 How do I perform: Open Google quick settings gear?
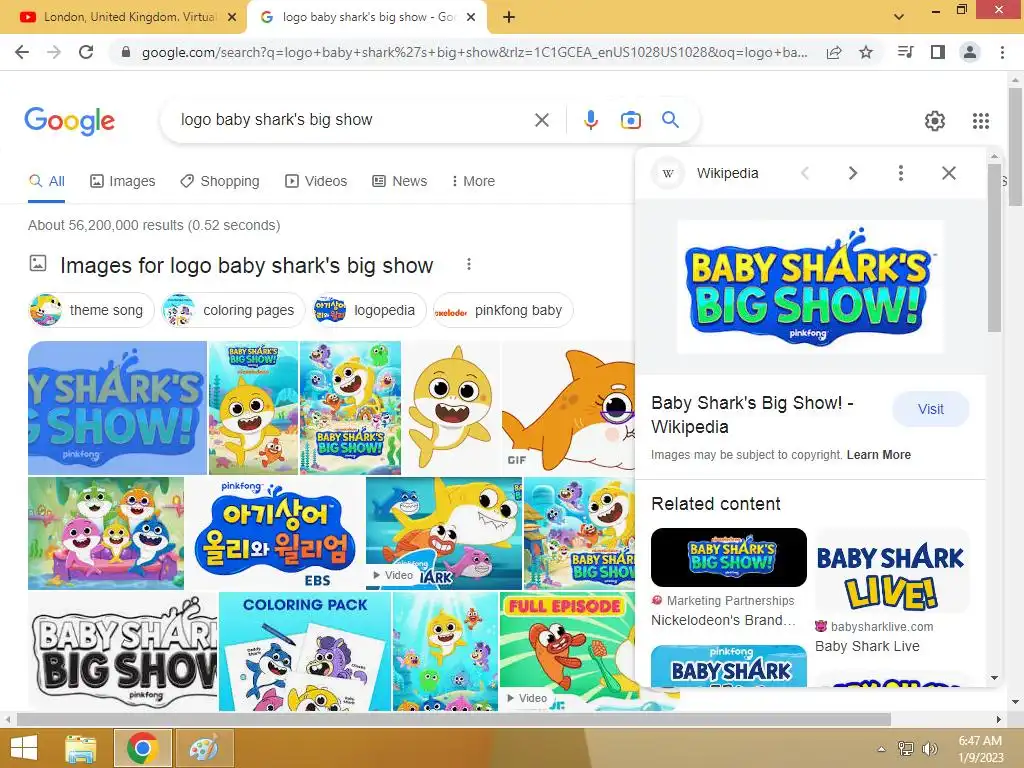click(935, 121)
